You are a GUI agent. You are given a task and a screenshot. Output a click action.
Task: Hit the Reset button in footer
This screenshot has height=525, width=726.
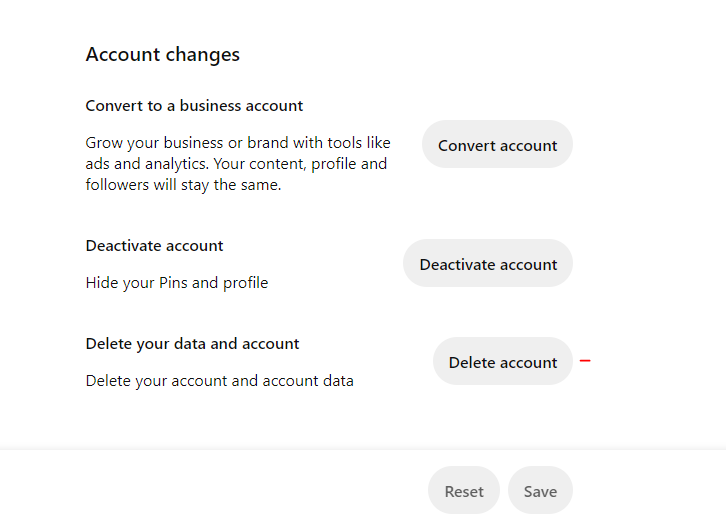(464, 491)
